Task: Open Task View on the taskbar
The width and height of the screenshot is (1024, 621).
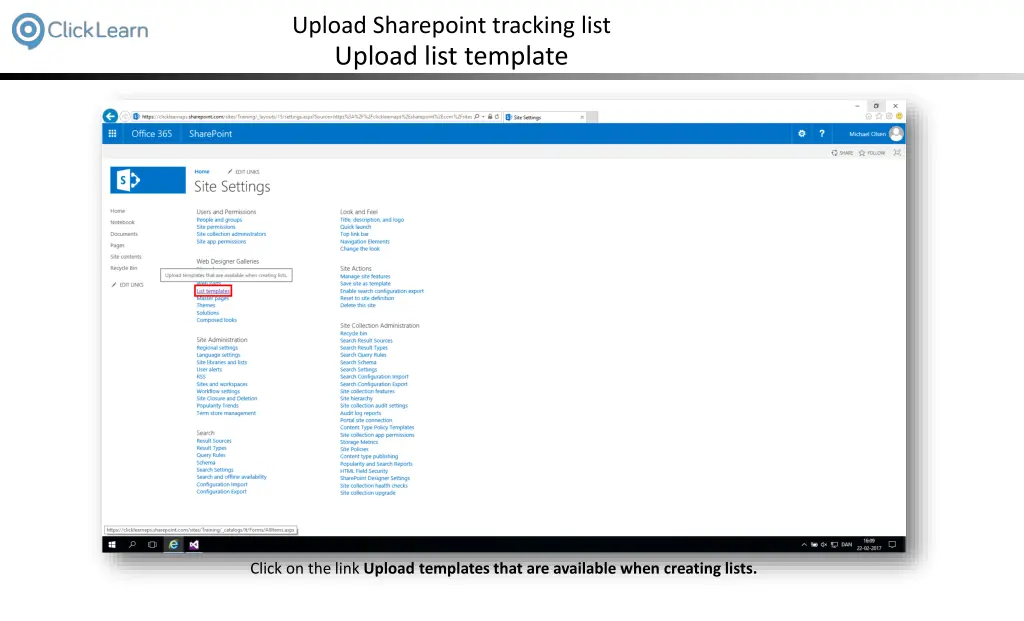Action: point(152,545)
